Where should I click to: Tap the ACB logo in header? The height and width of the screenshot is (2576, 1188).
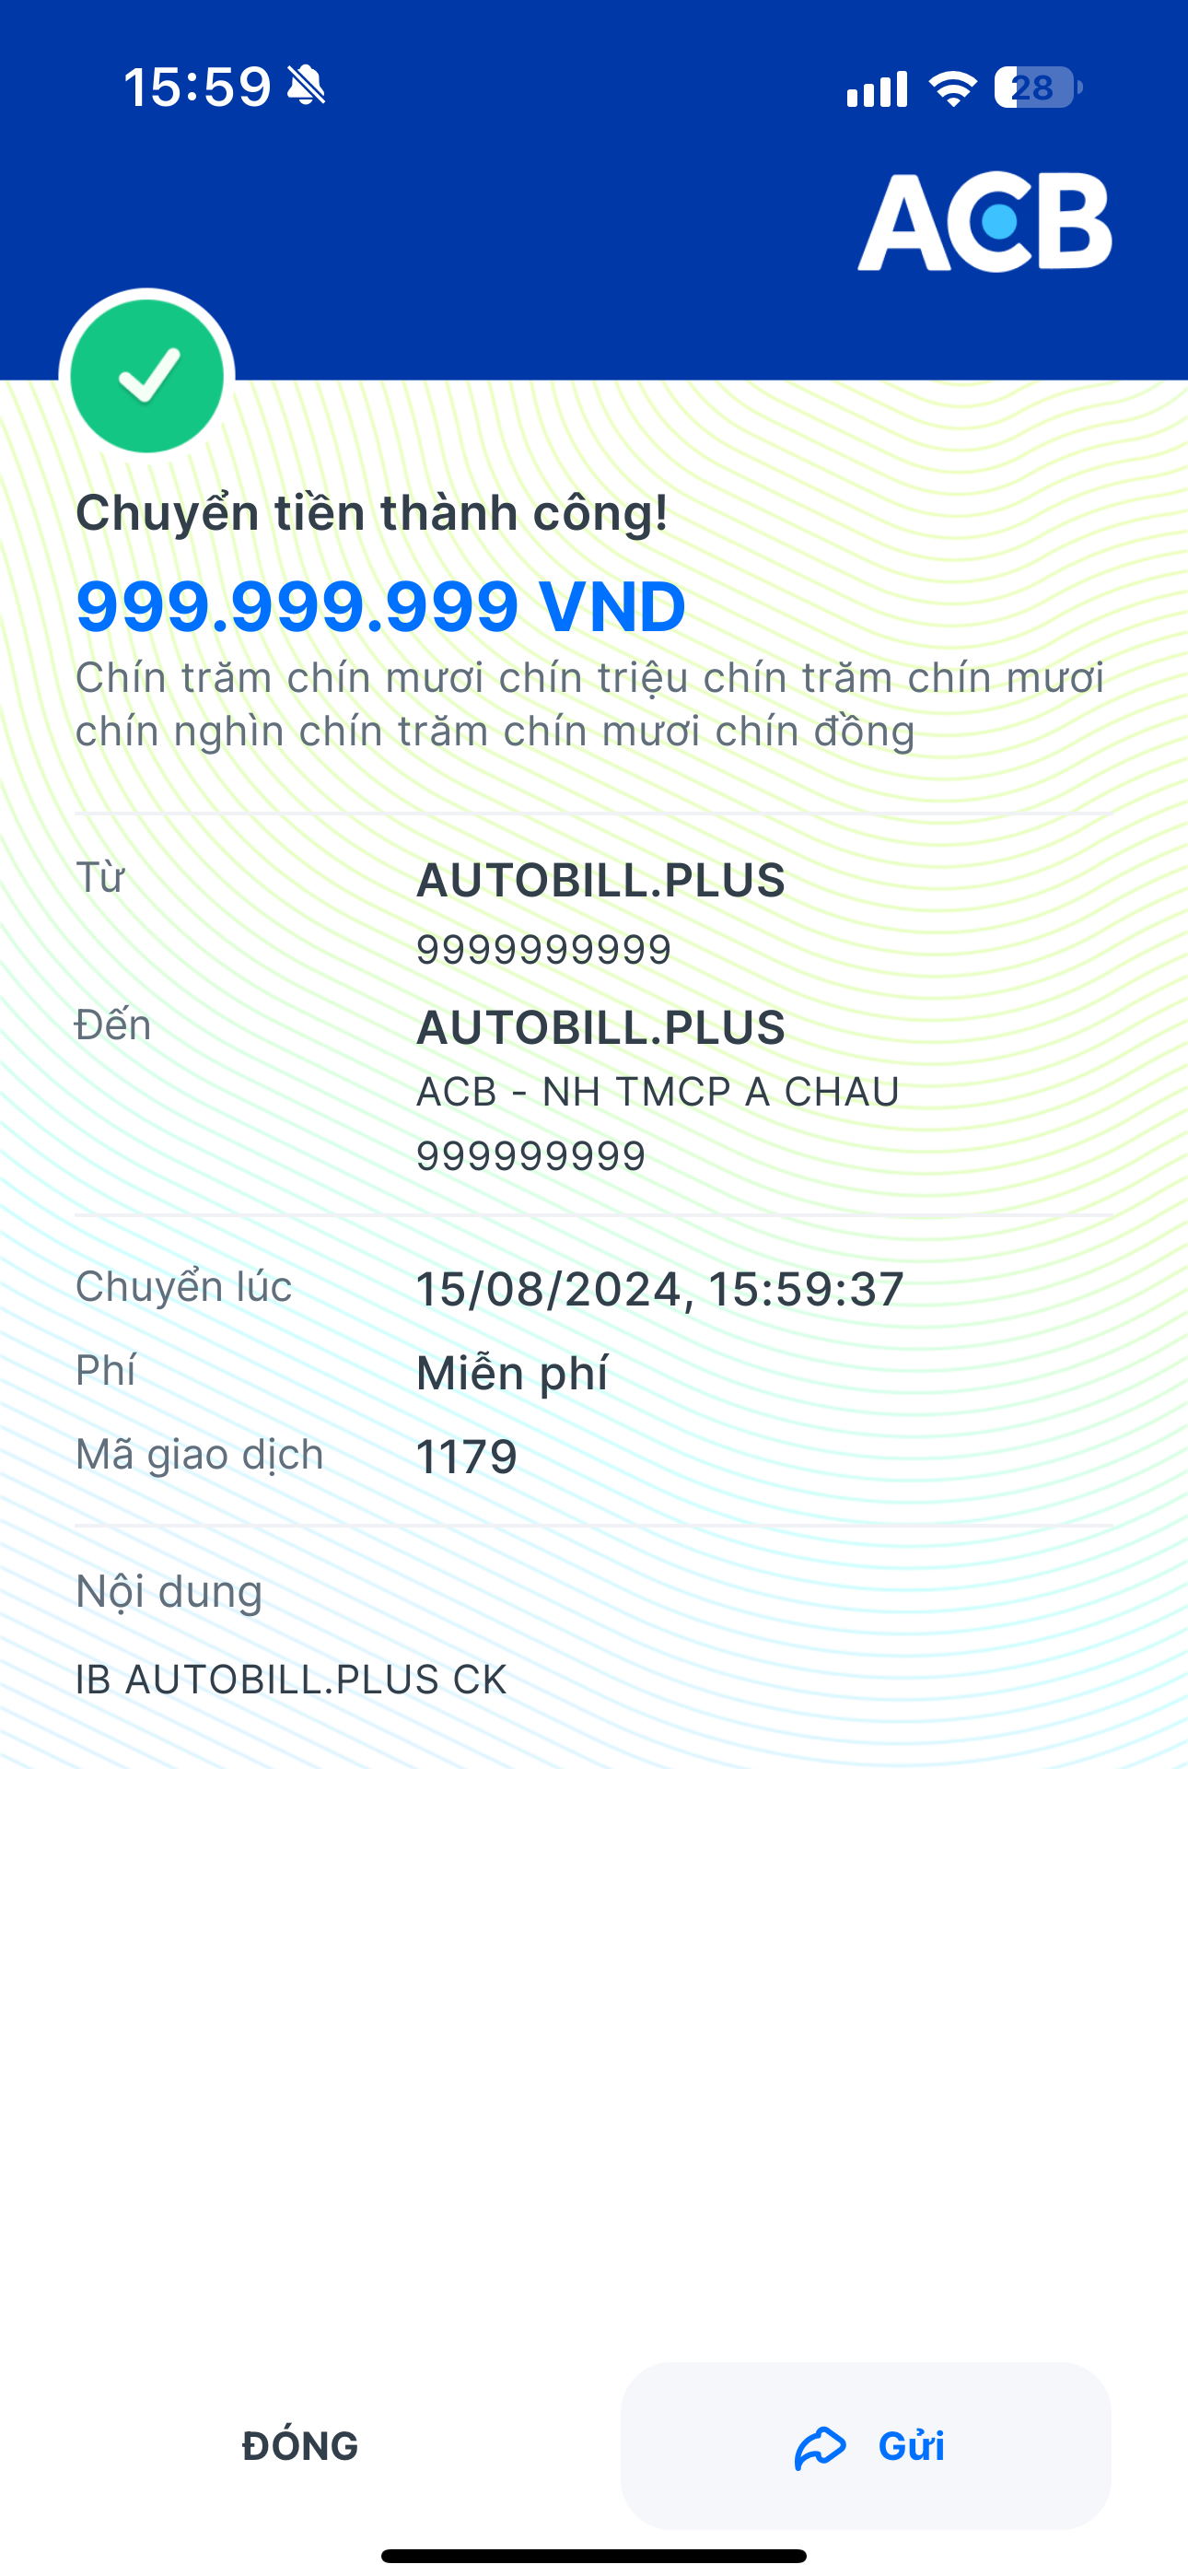point(984,222)
